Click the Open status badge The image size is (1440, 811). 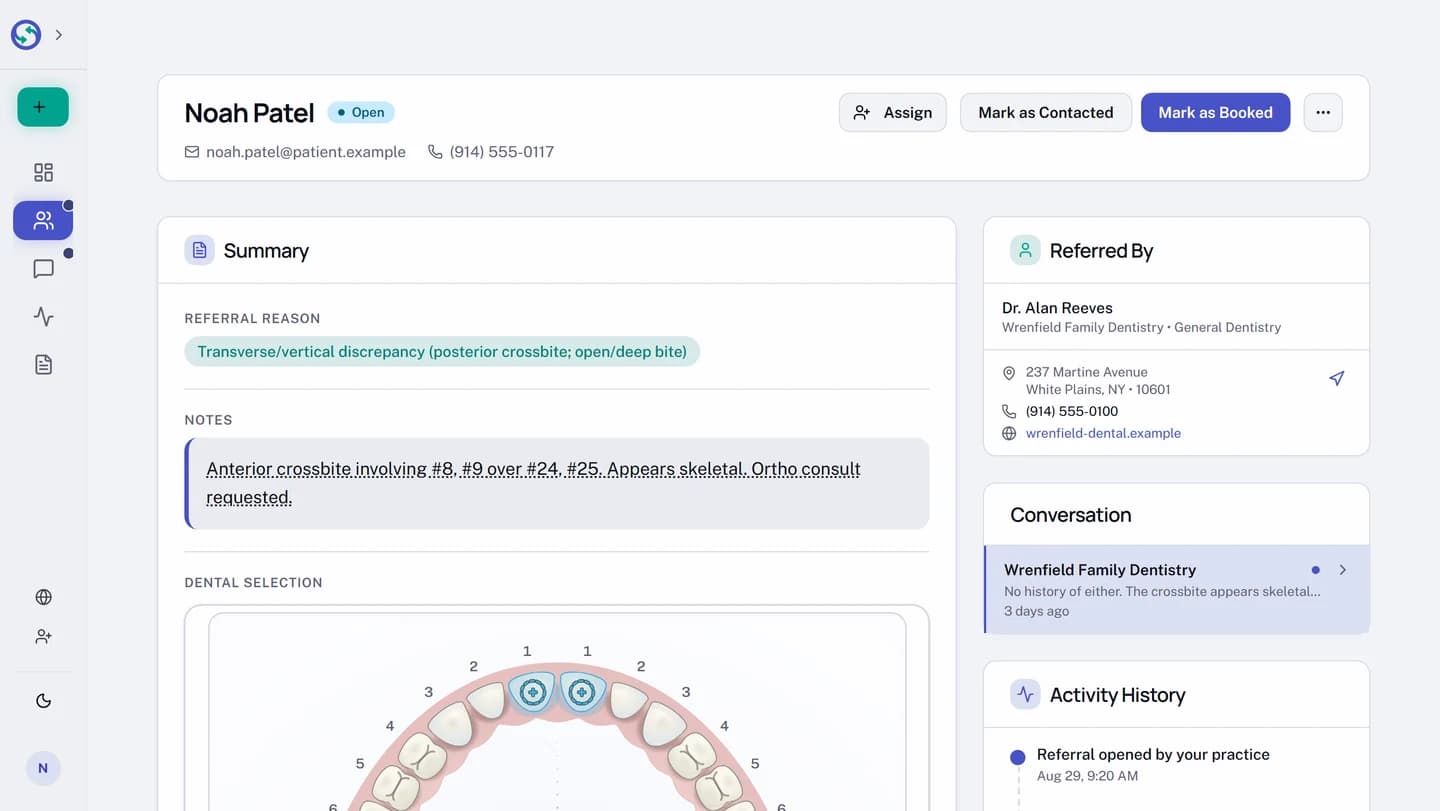(x=361, y=113)
